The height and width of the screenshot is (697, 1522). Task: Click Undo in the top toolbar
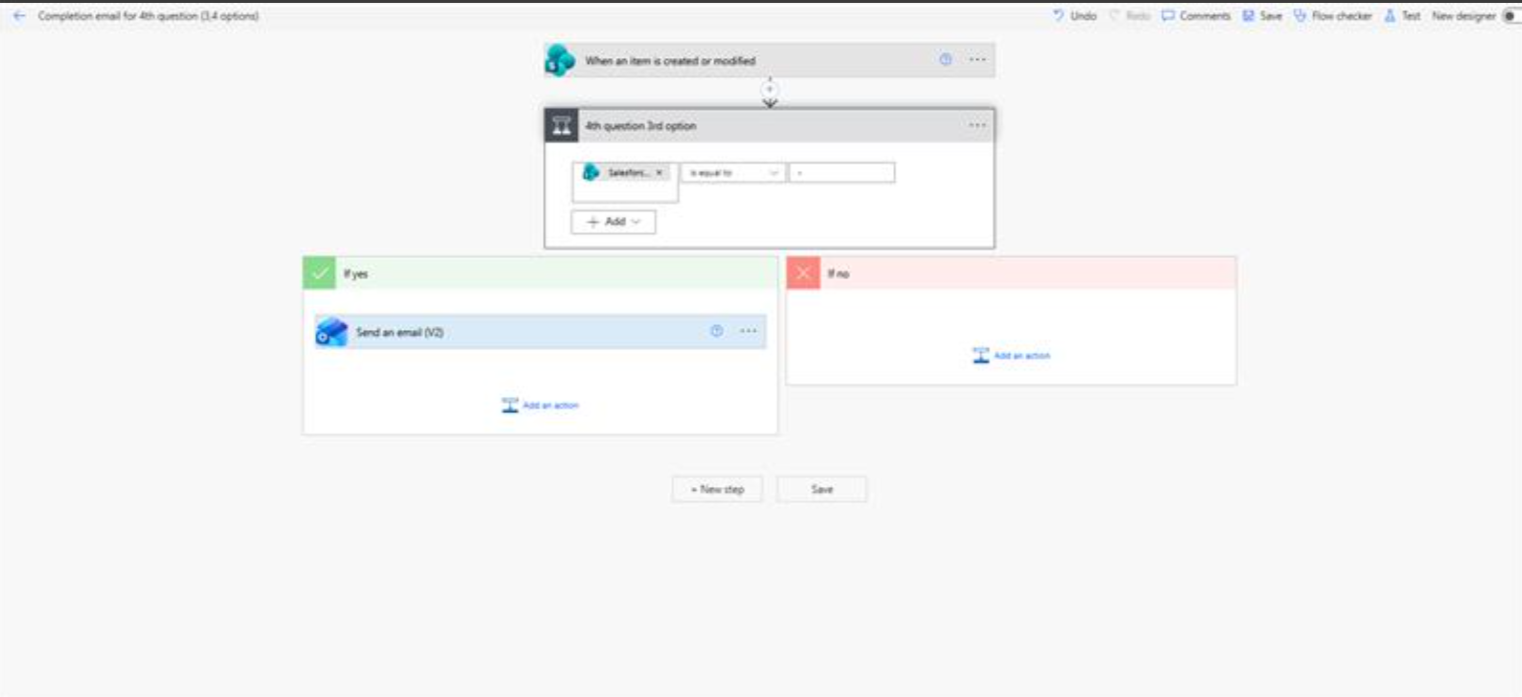click(1075, 16)
